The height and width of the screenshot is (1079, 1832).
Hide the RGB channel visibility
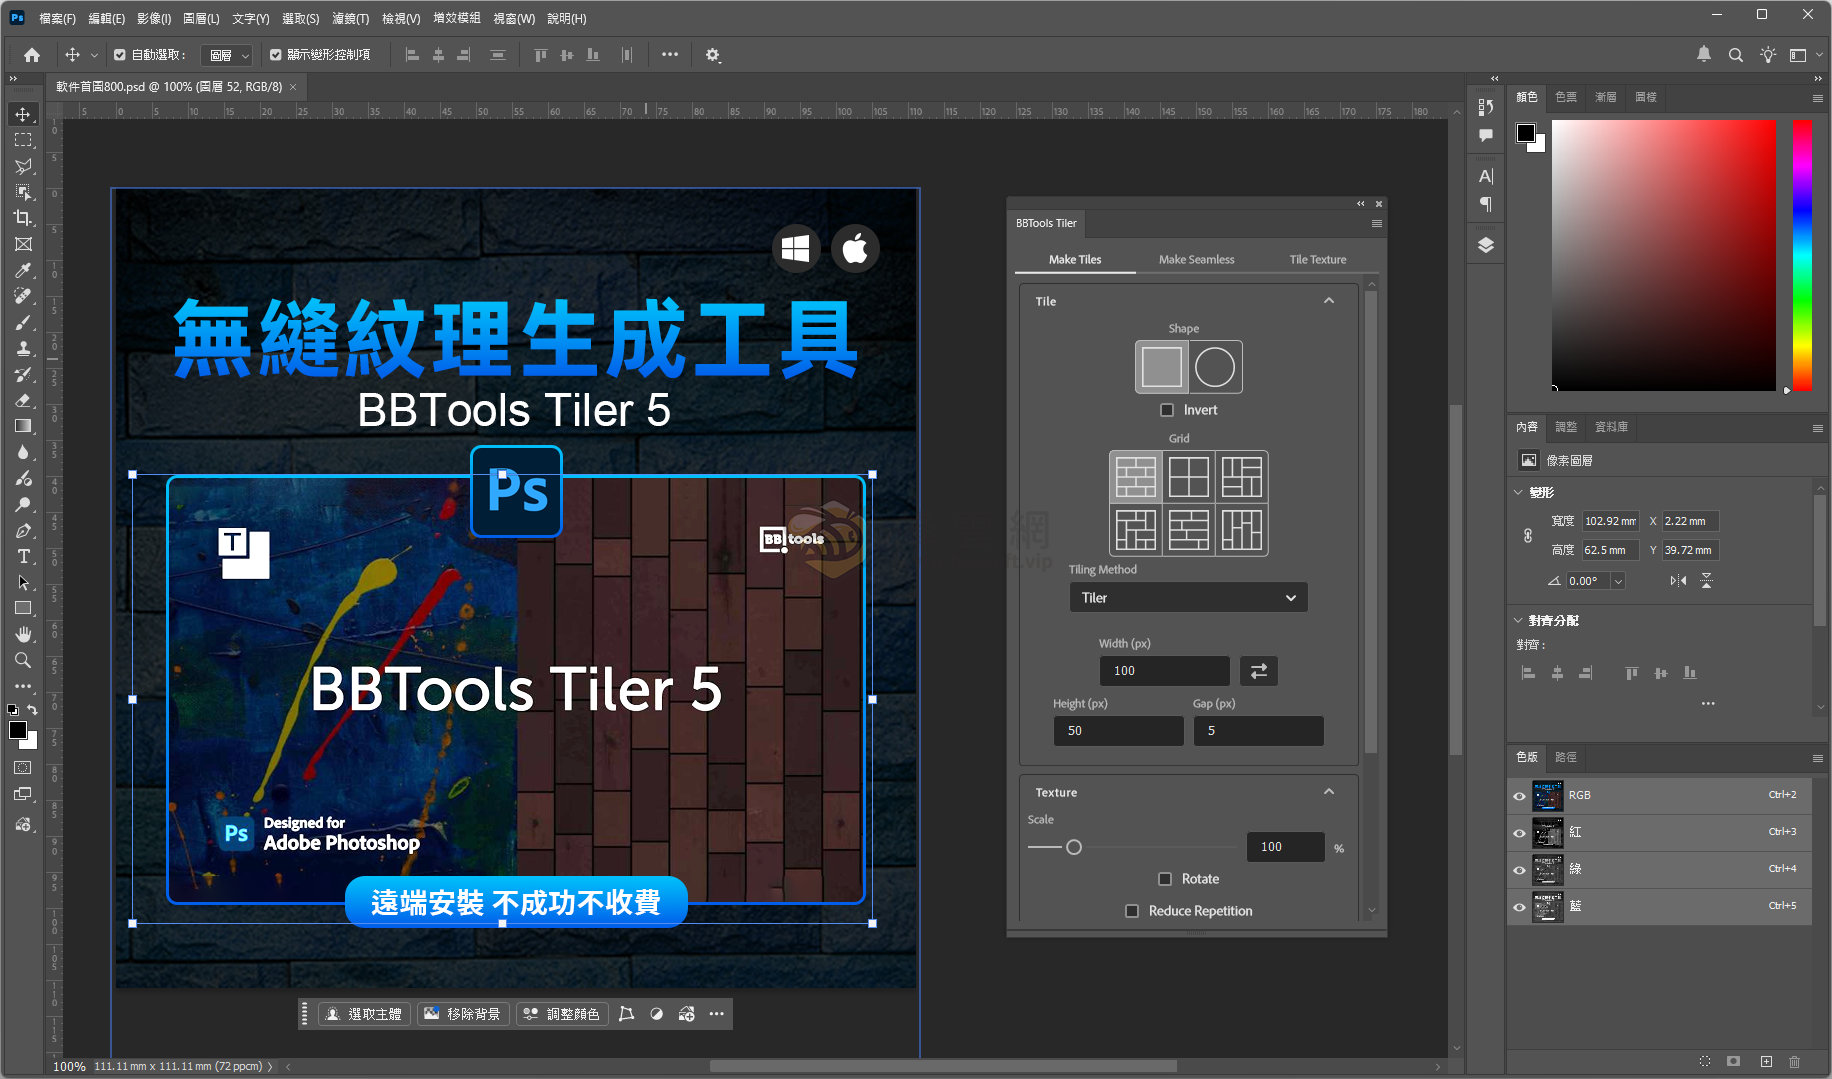tap(1520, 796)
